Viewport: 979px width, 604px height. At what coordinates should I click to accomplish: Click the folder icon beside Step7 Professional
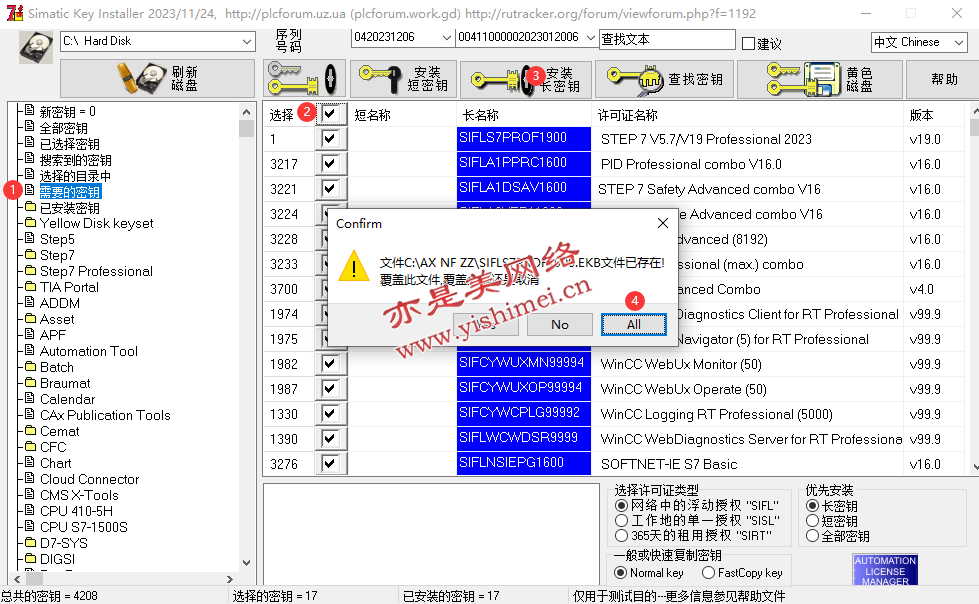[30, 270]
